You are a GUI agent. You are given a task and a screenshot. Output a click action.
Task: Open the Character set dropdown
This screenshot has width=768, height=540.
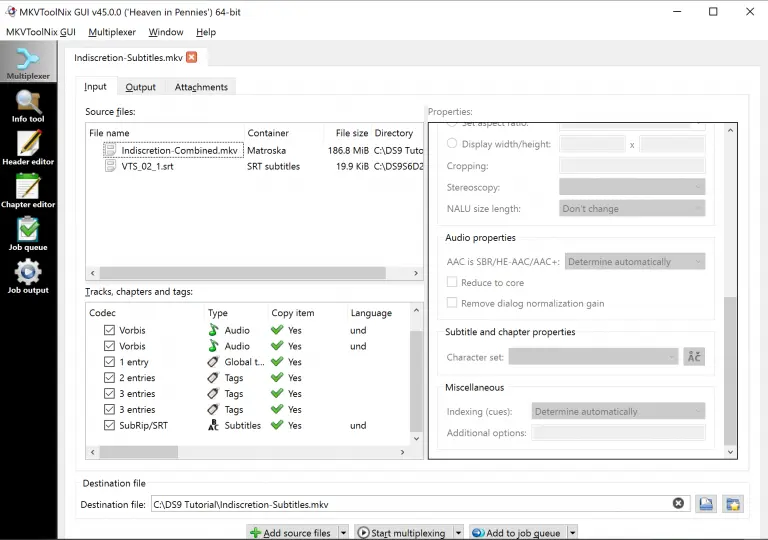coord(593,357)
